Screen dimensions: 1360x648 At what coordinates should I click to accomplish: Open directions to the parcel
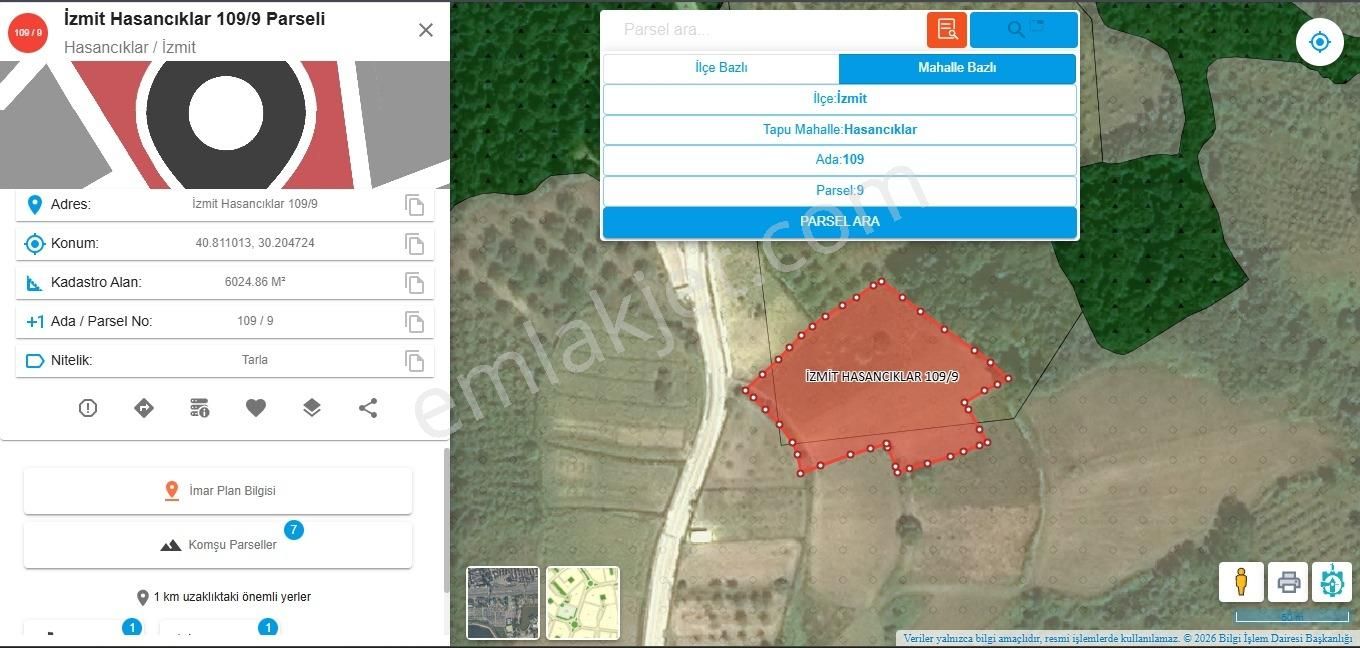(x=144, y=408)
